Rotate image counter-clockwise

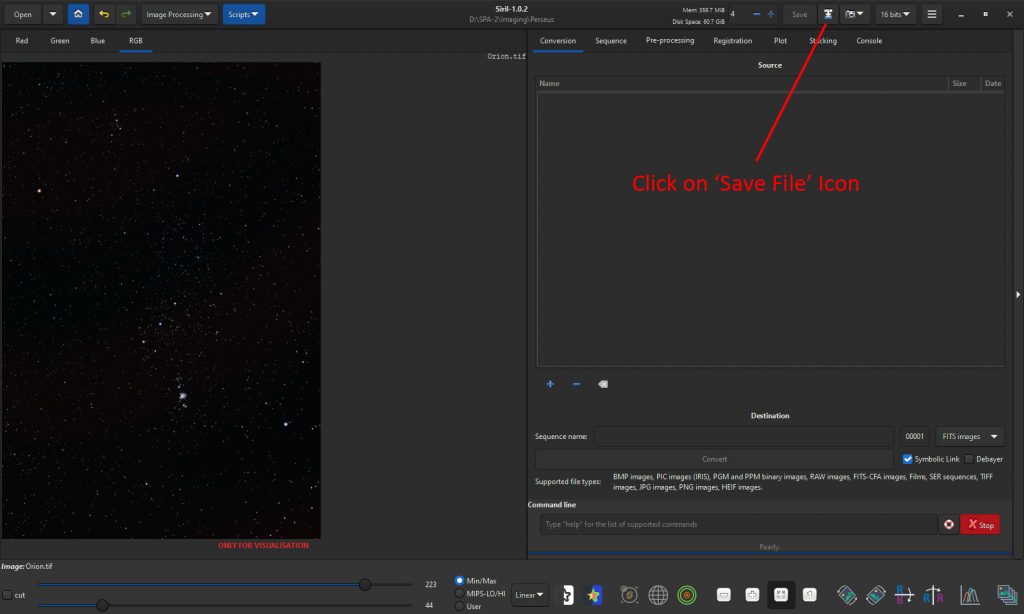(x=846, y=594)
